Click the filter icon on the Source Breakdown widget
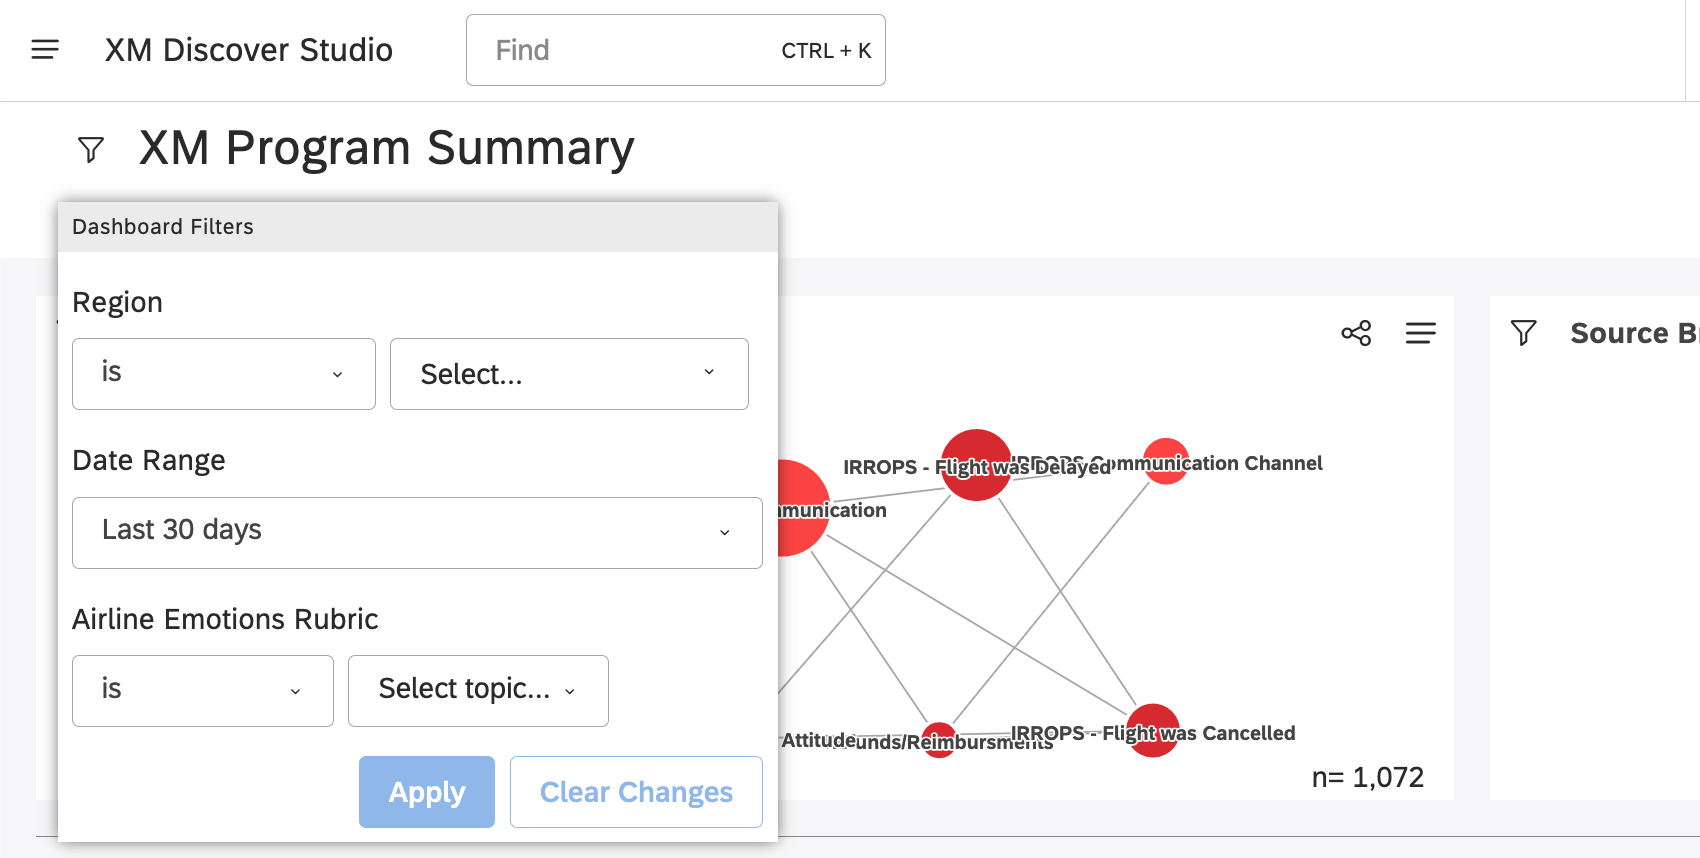1700x858 pixels. (x=1524, y=333)
